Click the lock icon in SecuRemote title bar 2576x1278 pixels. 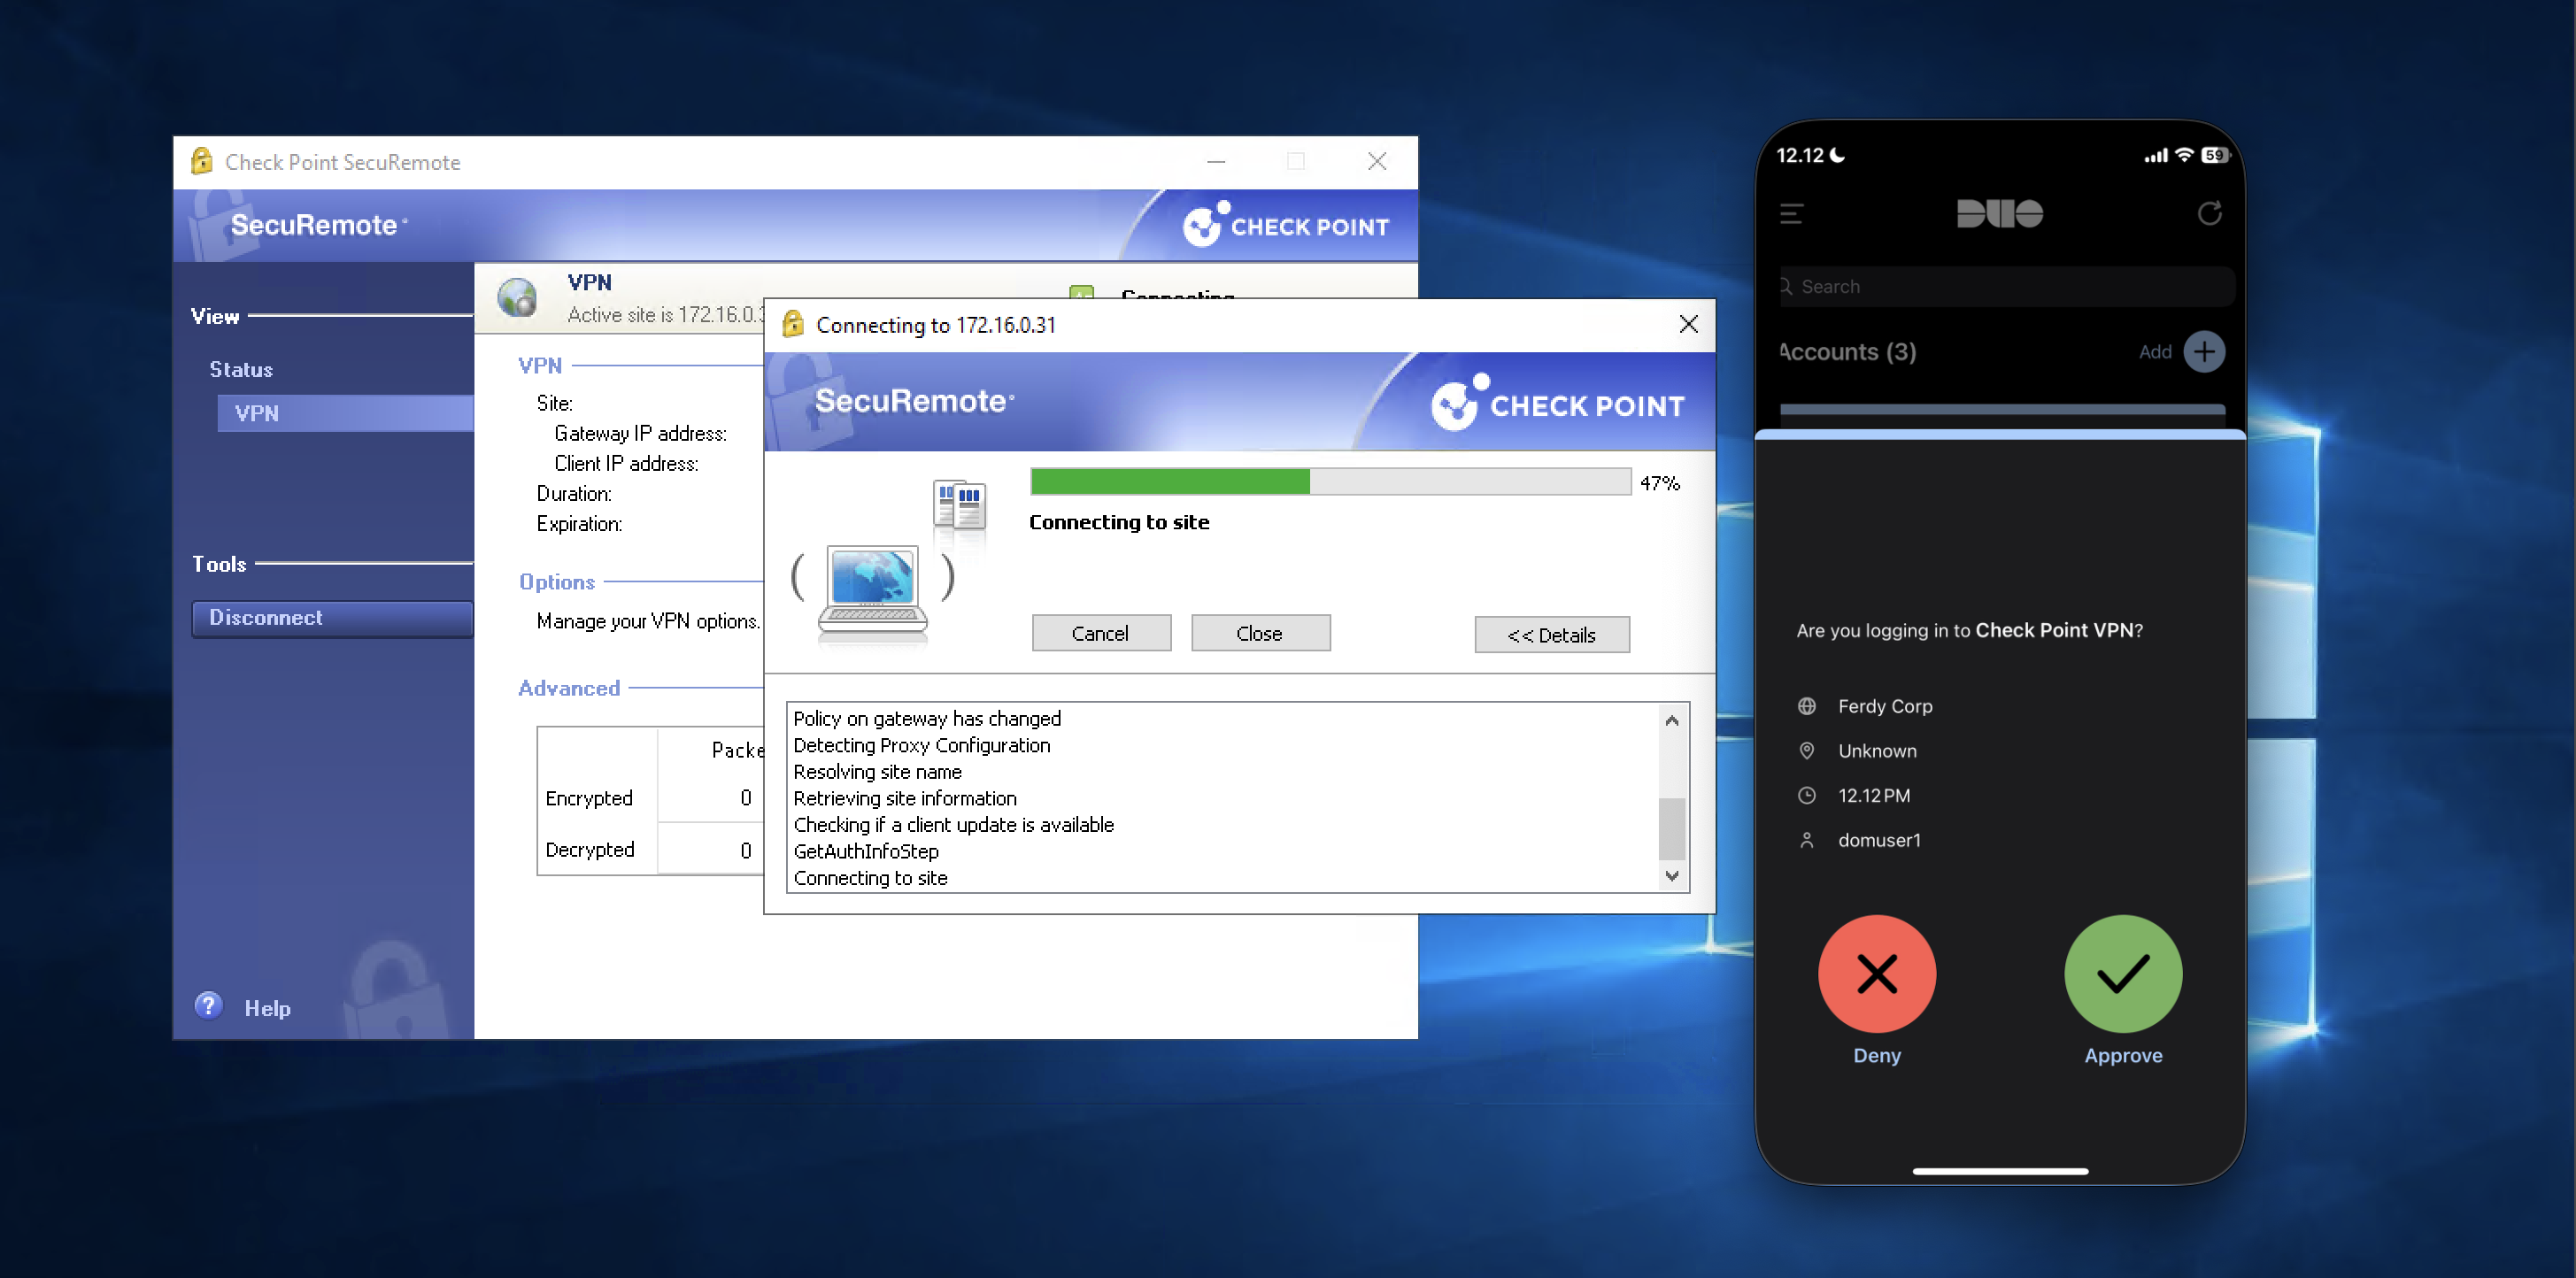click(202, 161)
